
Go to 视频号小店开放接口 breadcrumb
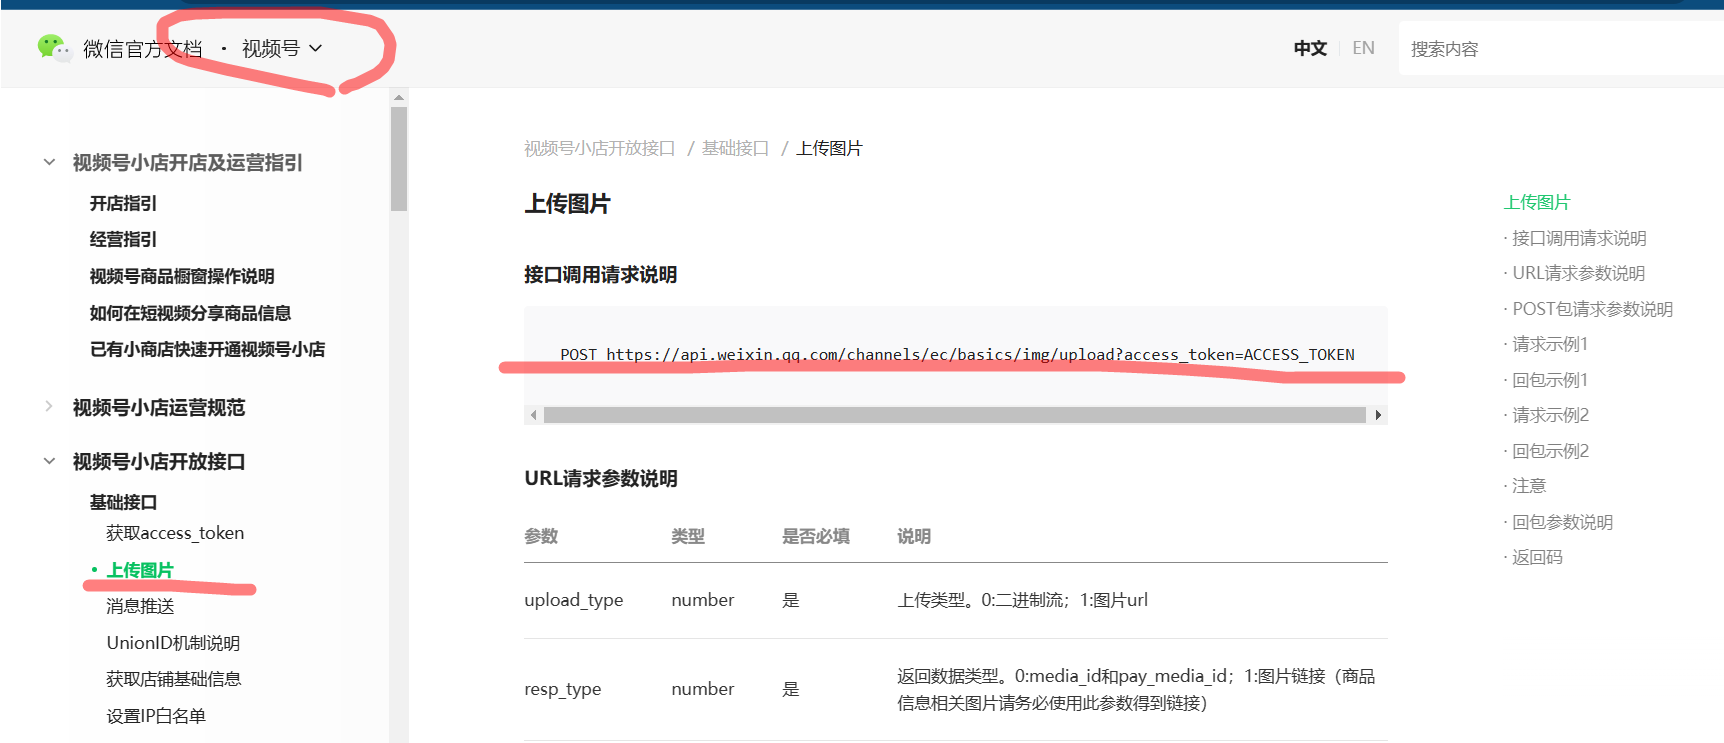[x=600, y=148]
